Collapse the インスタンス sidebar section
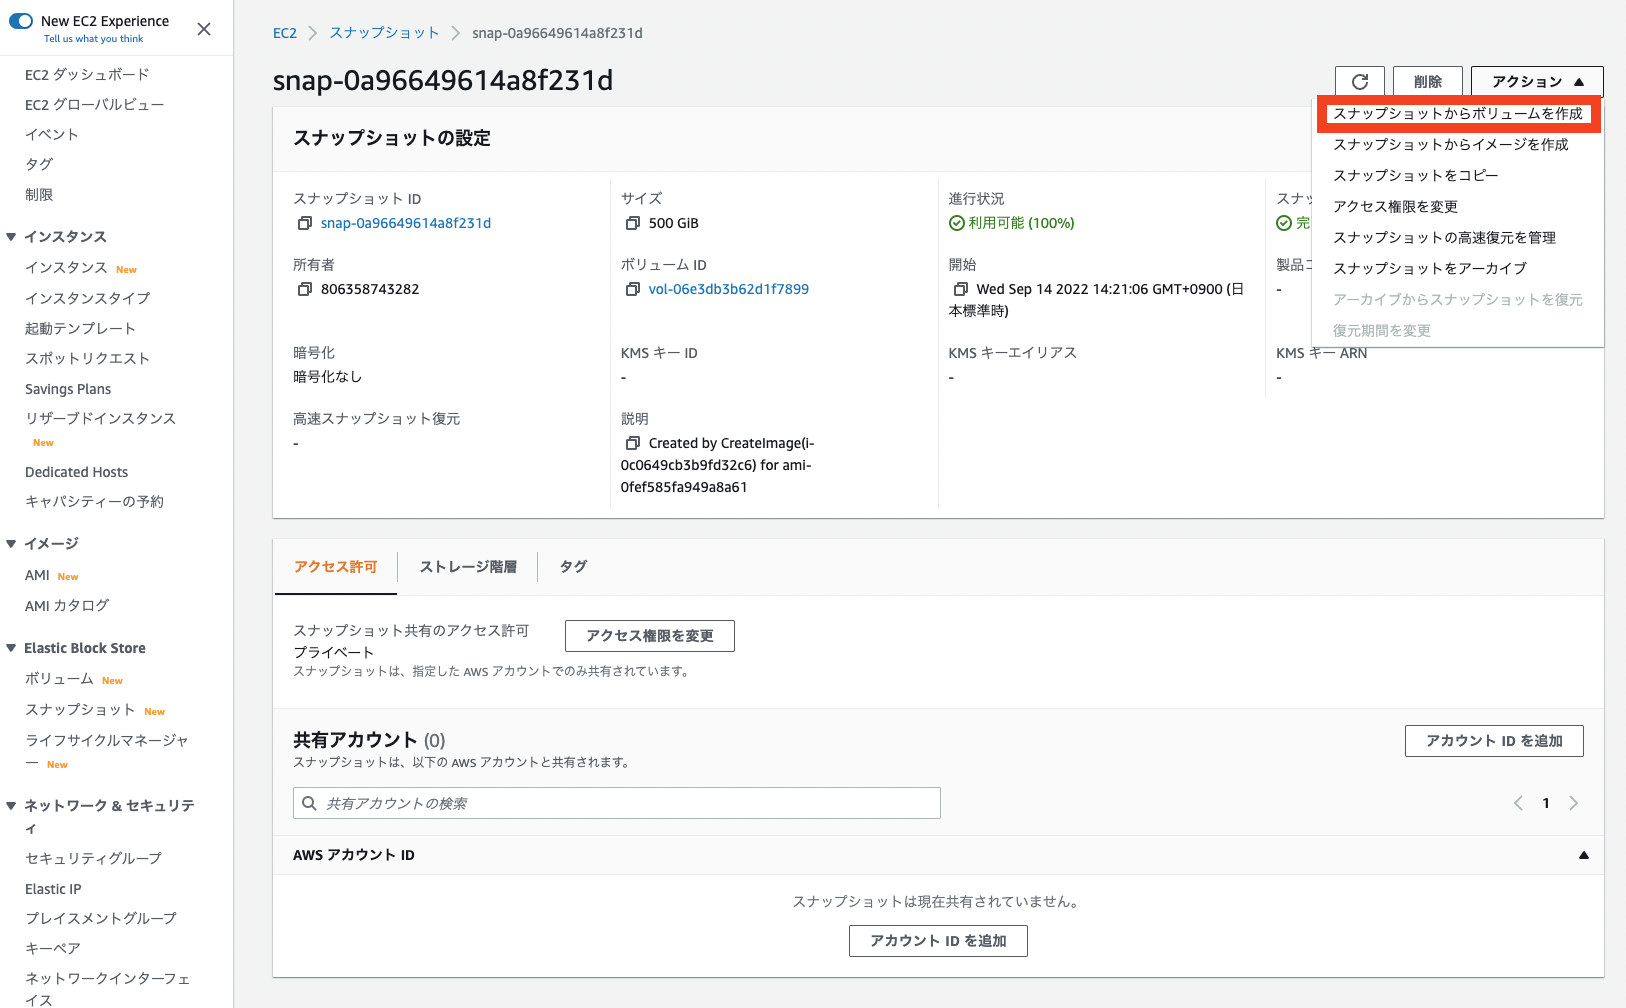Viewport: 1626px width, 1008px height. (x=11, y=237)
